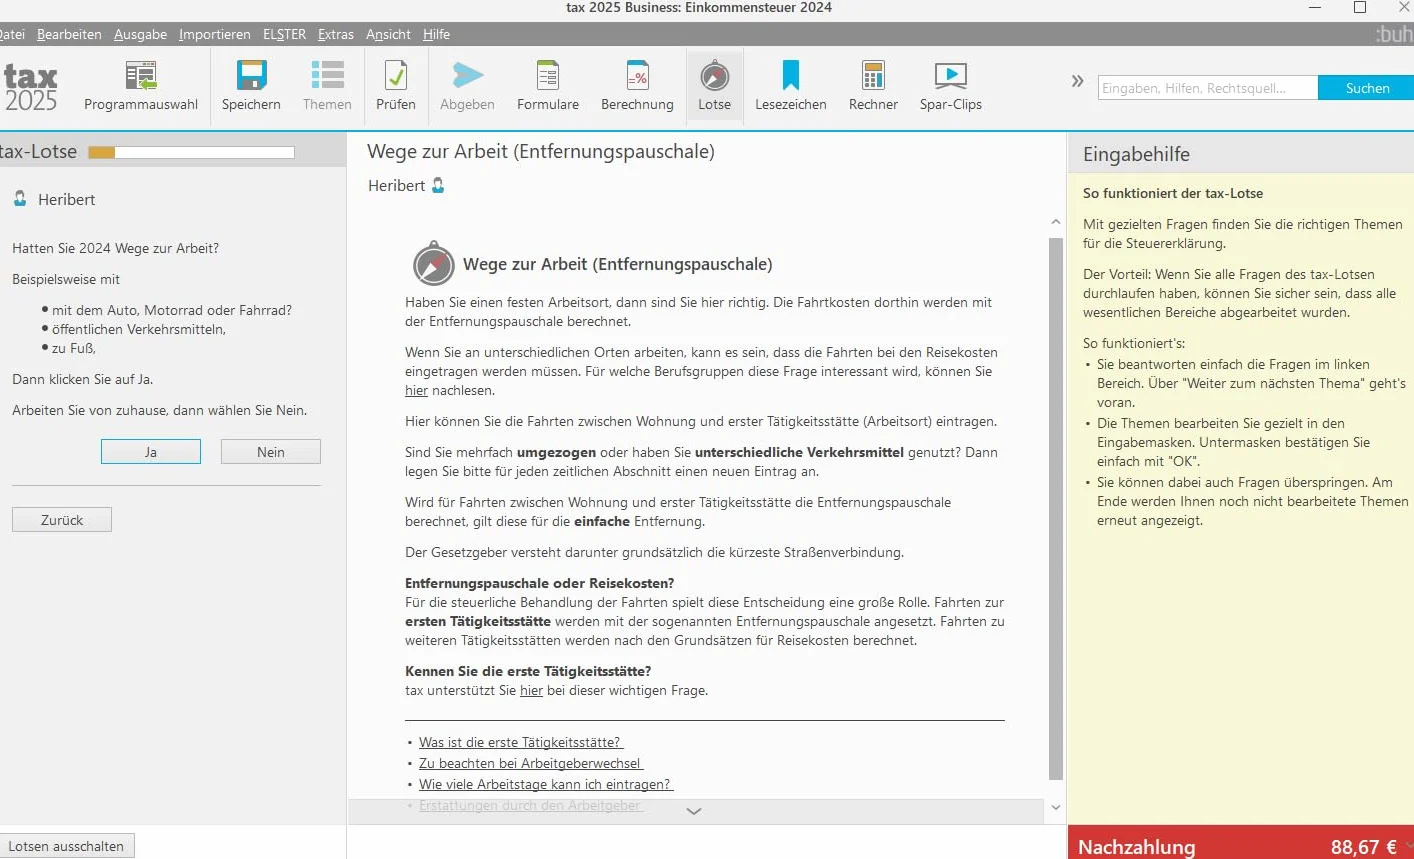Open Programmauswahl from the toolbar
1414x859 pixels.
[x=141, y=86]
